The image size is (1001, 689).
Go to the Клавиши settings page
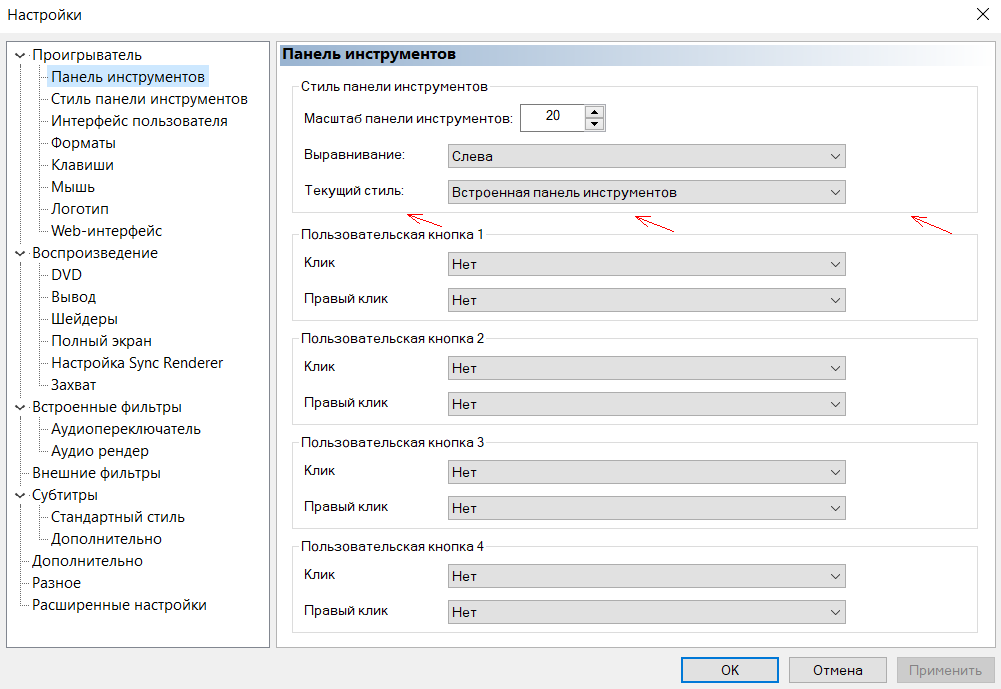[82, 165]
